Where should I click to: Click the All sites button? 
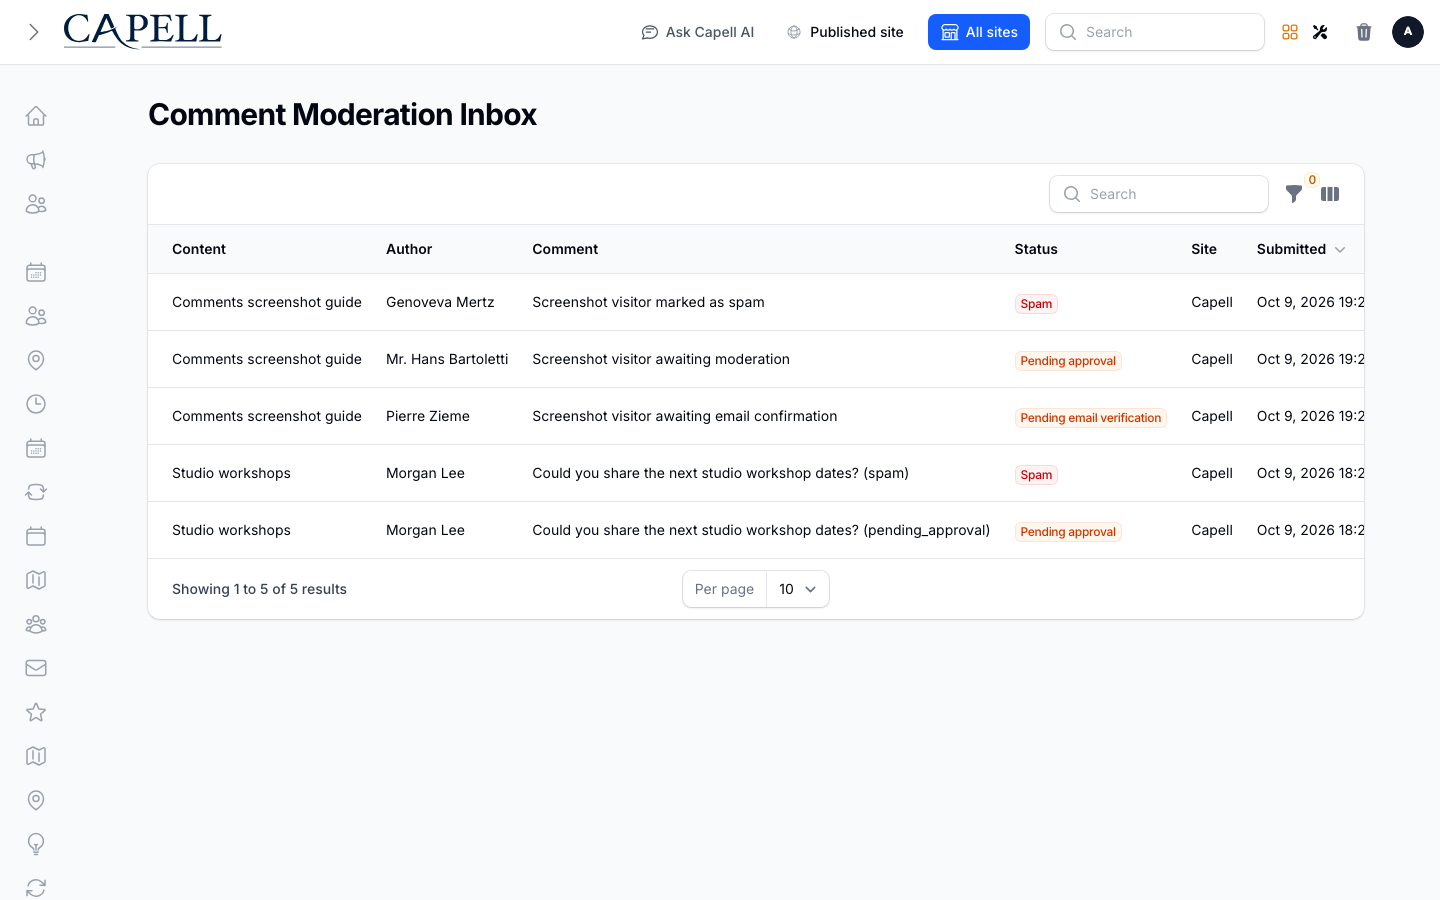979,32
